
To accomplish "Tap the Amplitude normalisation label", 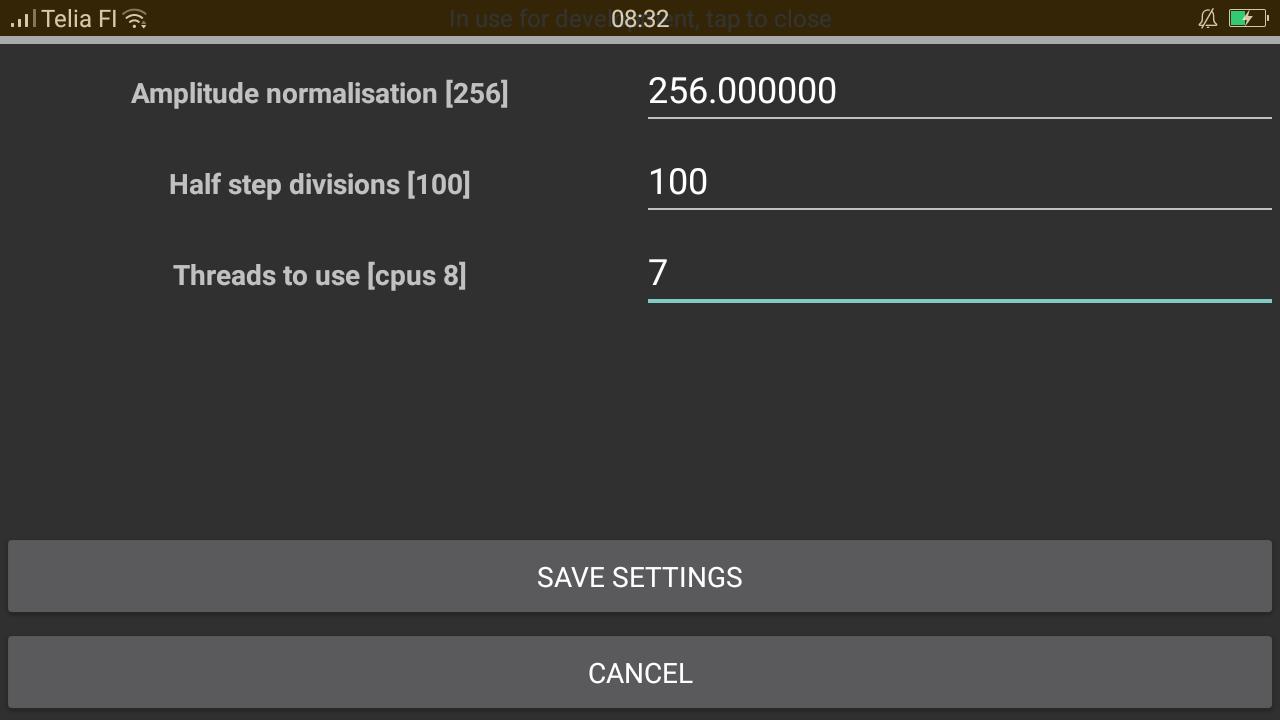I will pyautogui.click(x=285, y=94).
